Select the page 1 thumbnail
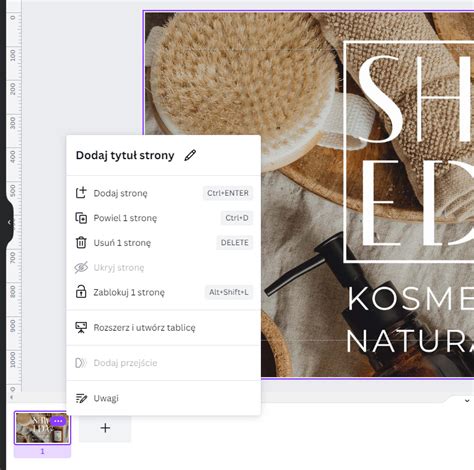 pyautogui.click(x=42, y=428)
